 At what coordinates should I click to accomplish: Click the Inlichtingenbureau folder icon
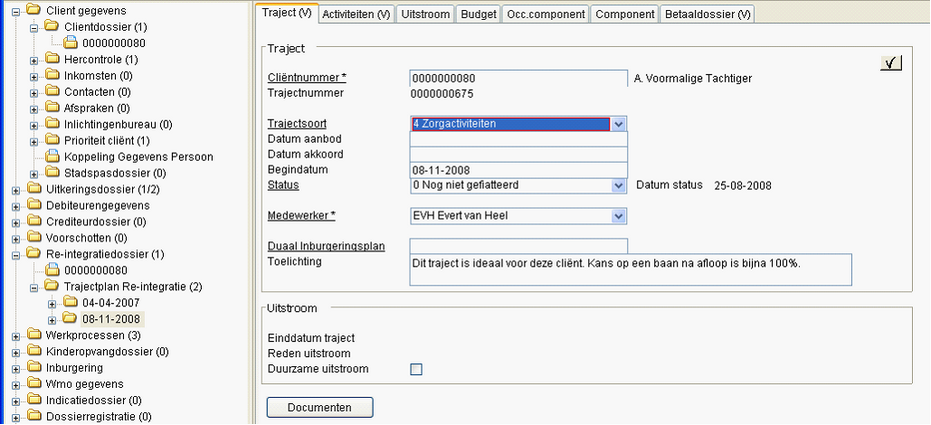pyautogui.click(x=53, y=124)
